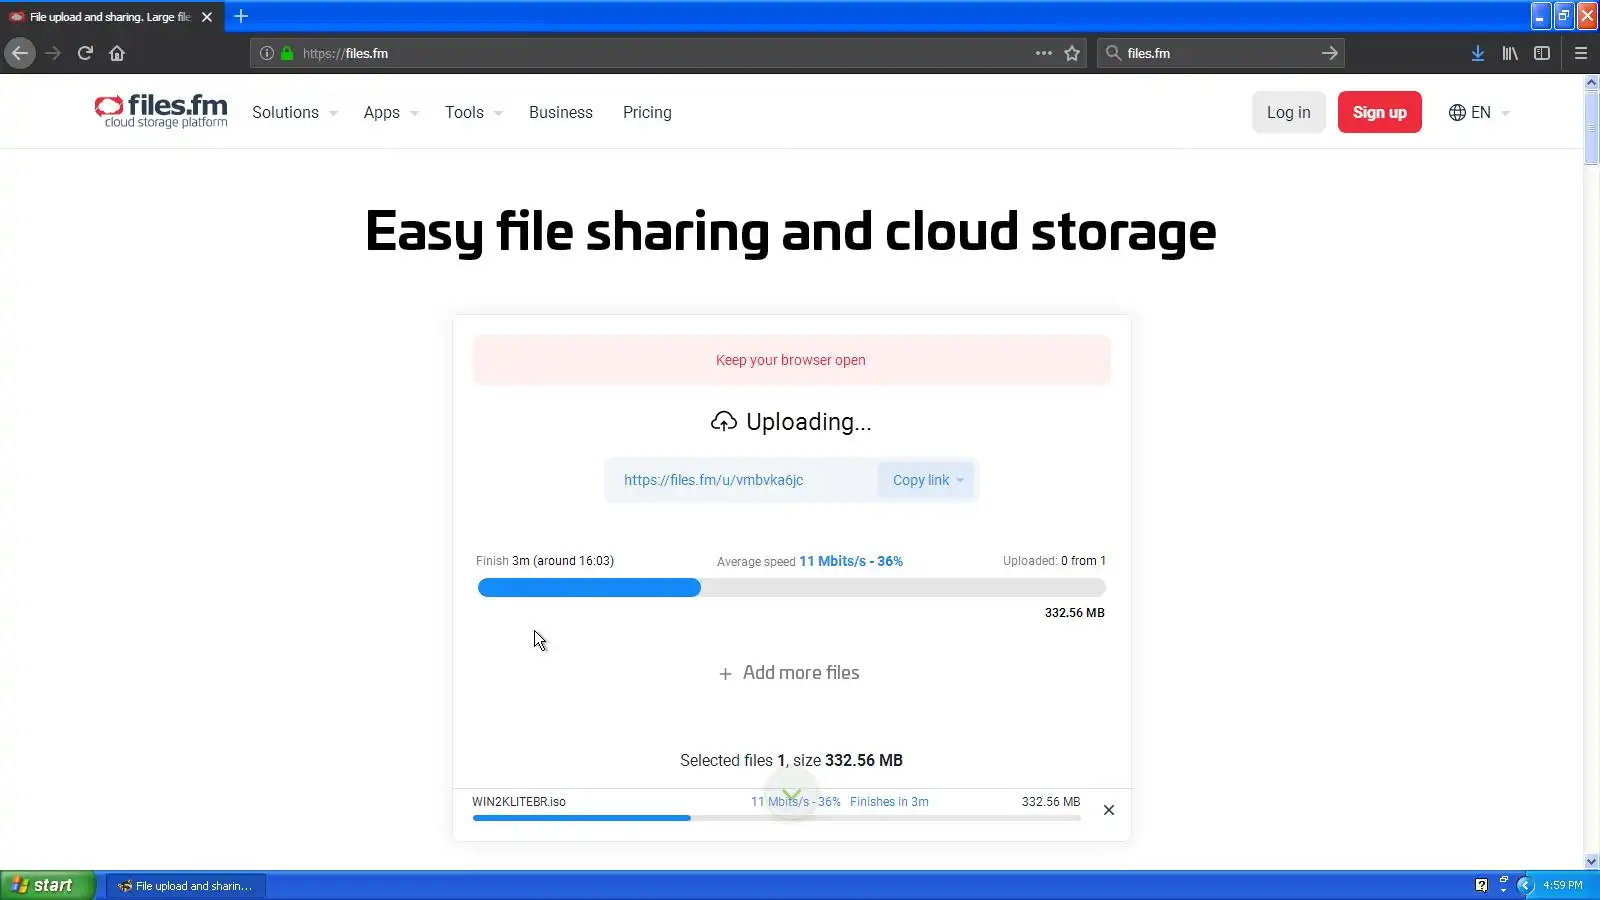Click the globe language icon

pos(1457,112)
